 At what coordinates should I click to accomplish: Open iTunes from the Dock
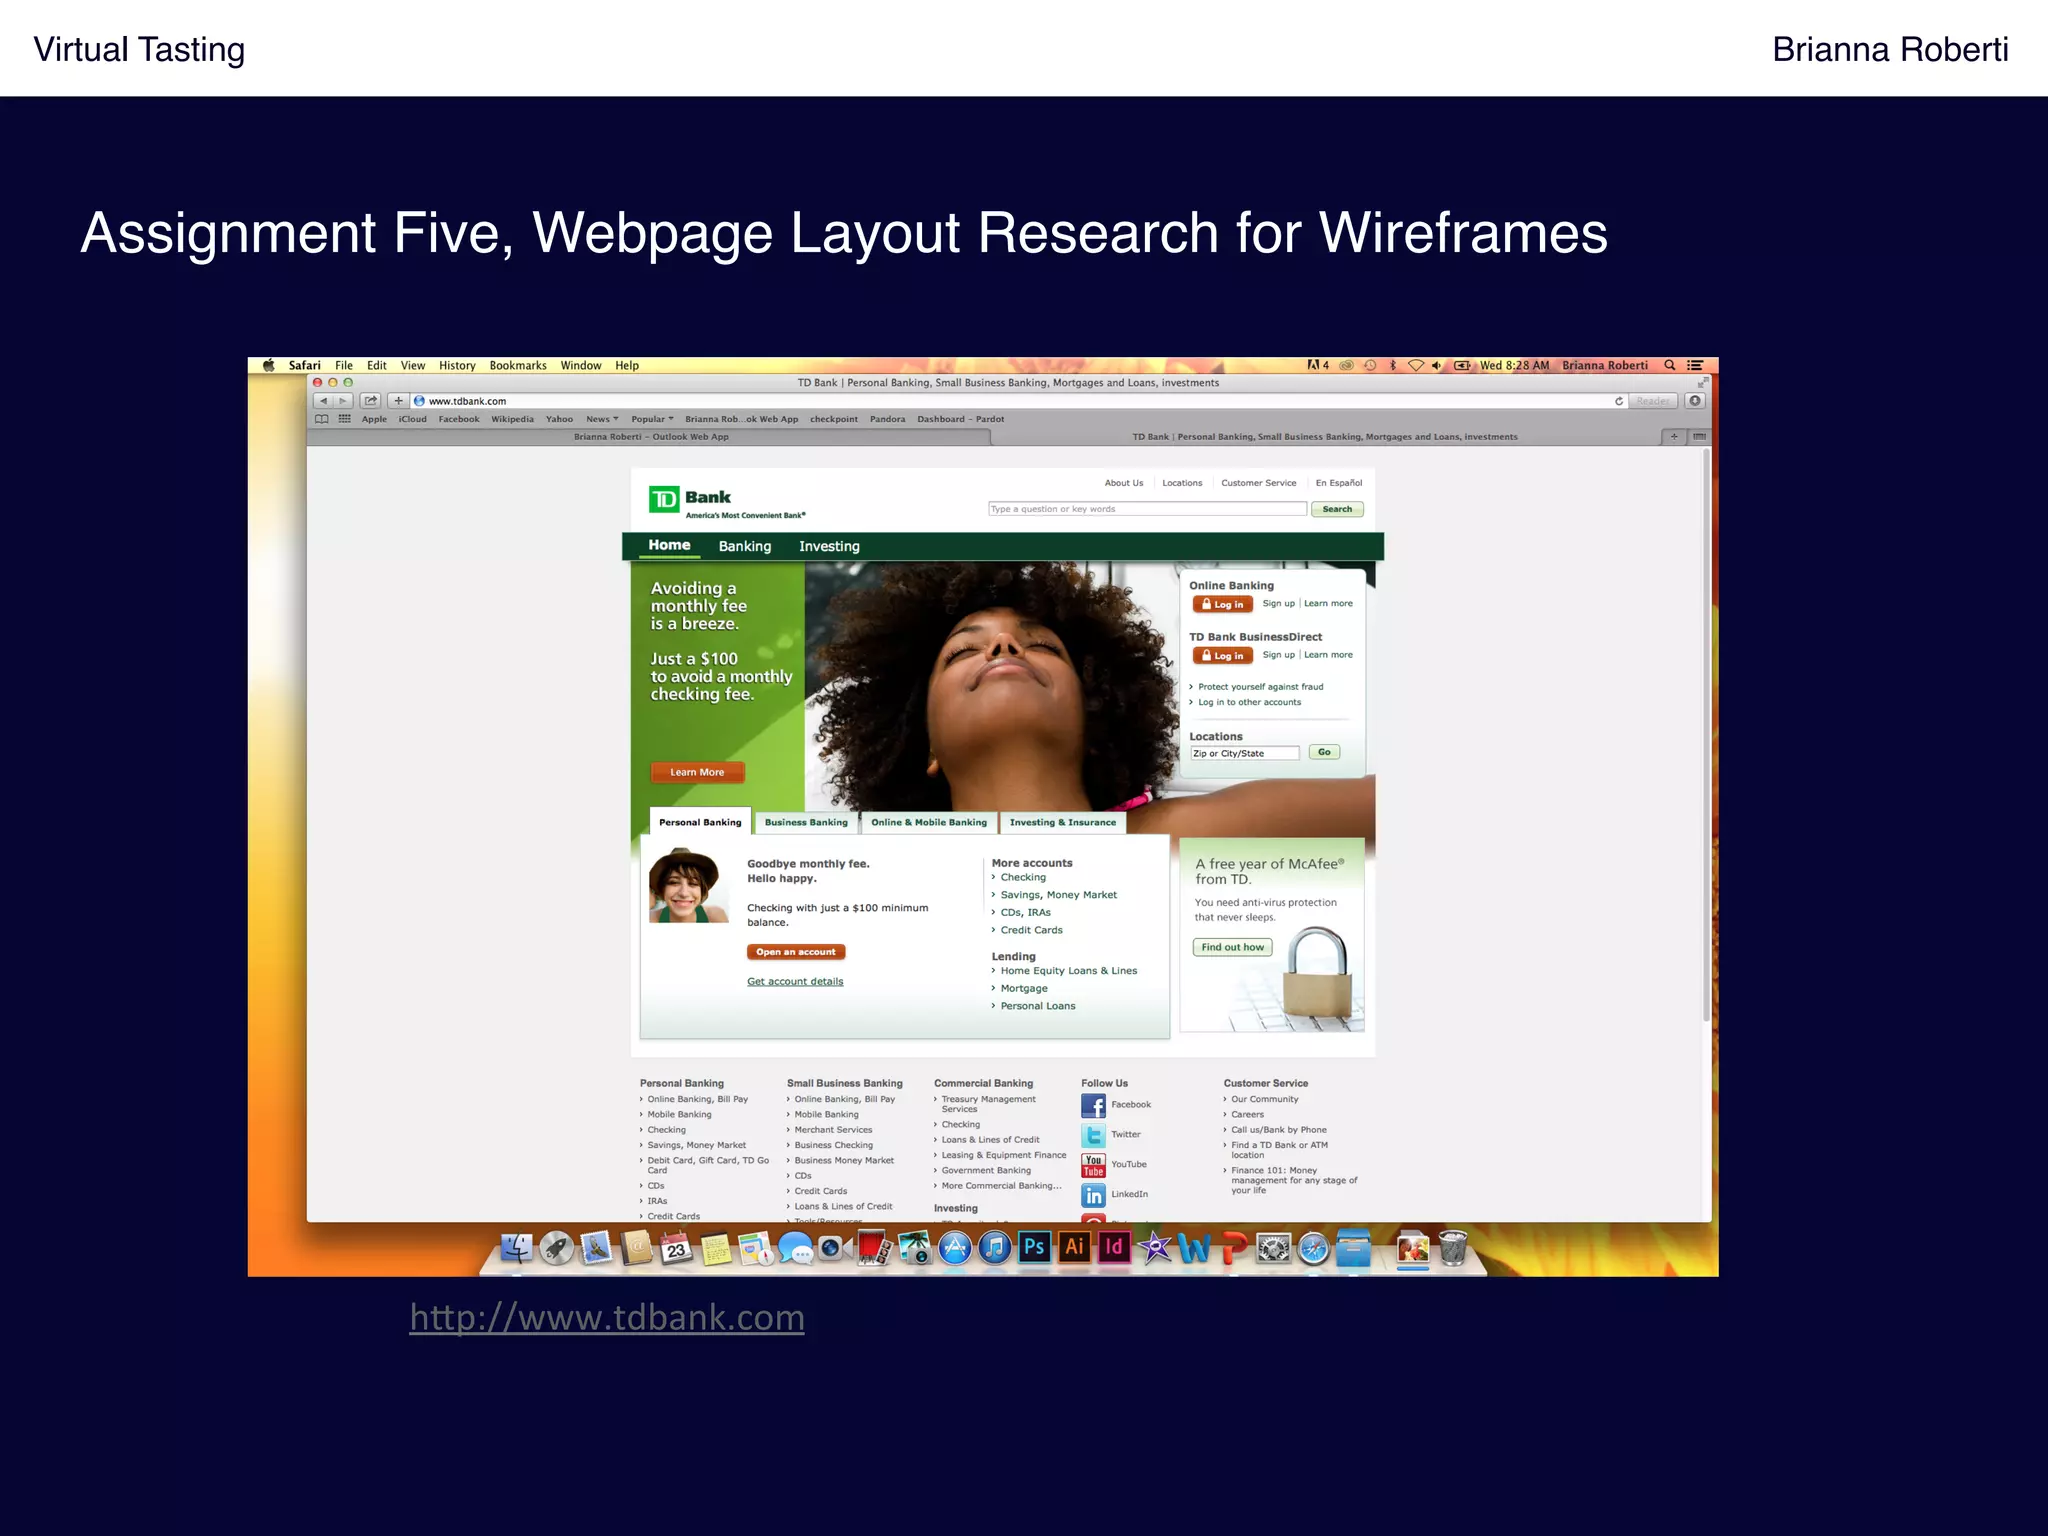pos(994,1248)
